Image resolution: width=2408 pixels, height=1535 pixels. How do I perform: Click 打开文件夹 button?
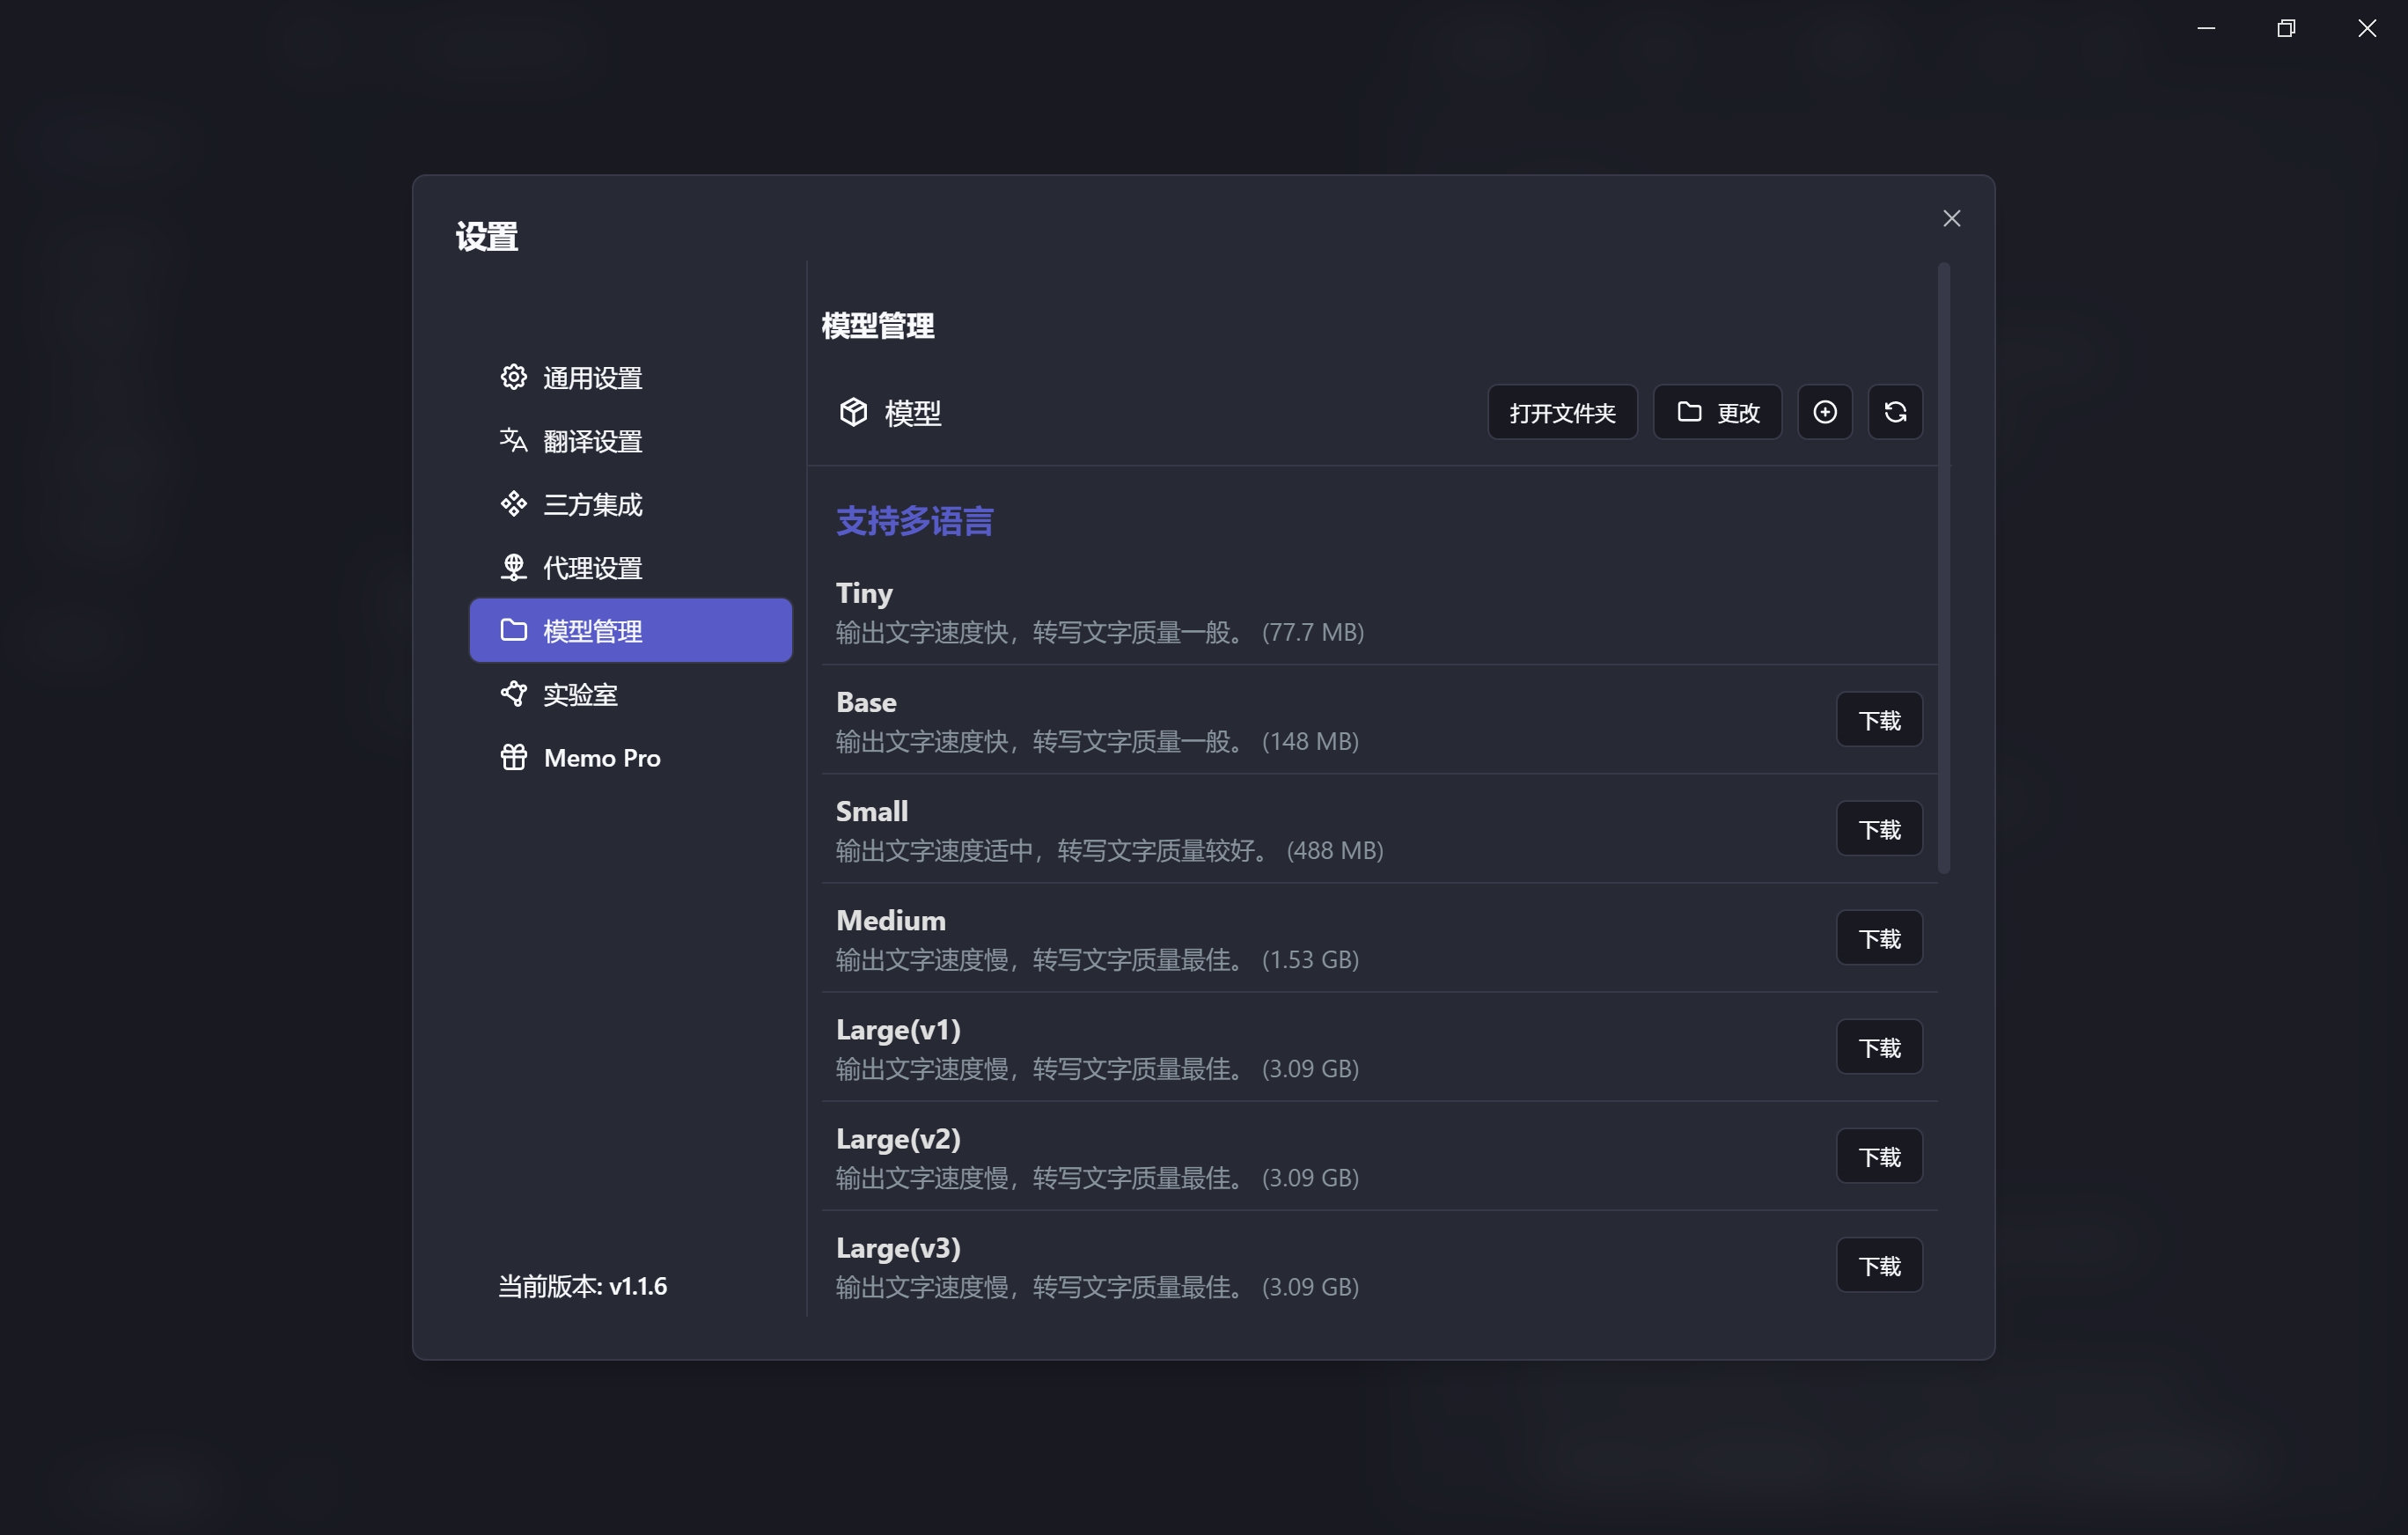[x=1562, y=412]
